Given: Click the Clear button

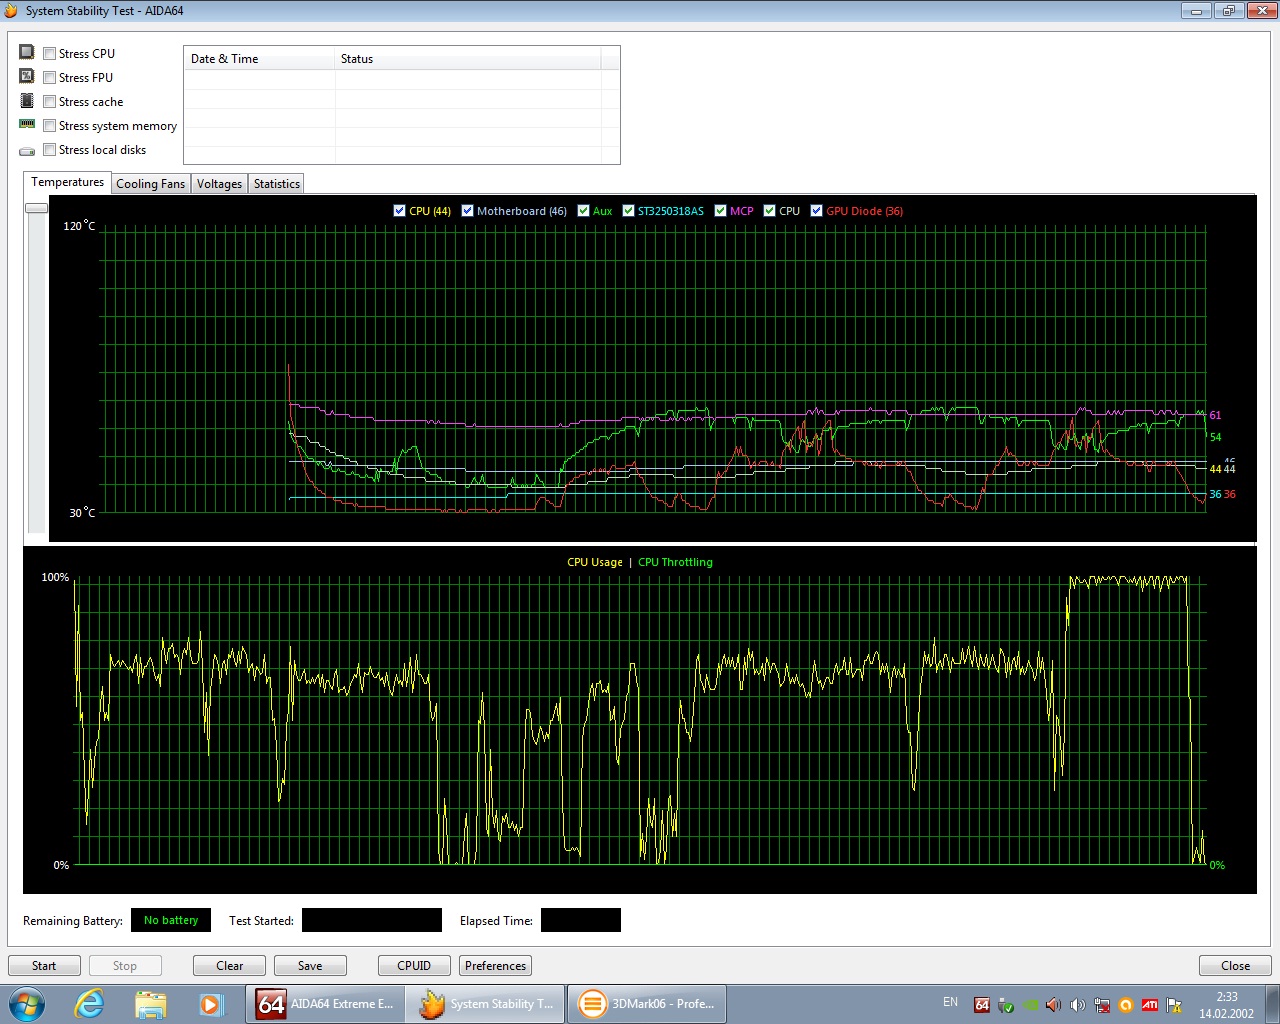Looking at the screenshot, I should click(x=229, y=966).
